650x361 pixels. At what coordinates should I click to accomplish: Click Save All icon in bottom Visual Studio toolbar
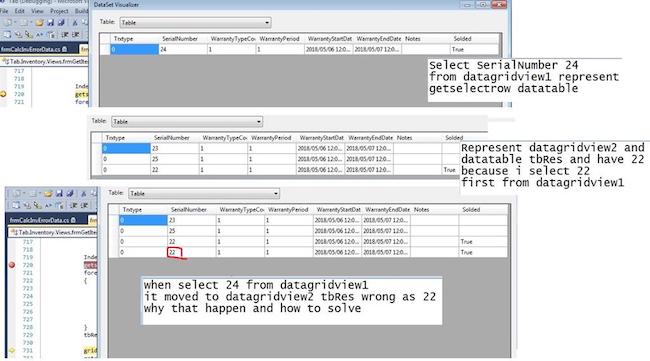70,194
